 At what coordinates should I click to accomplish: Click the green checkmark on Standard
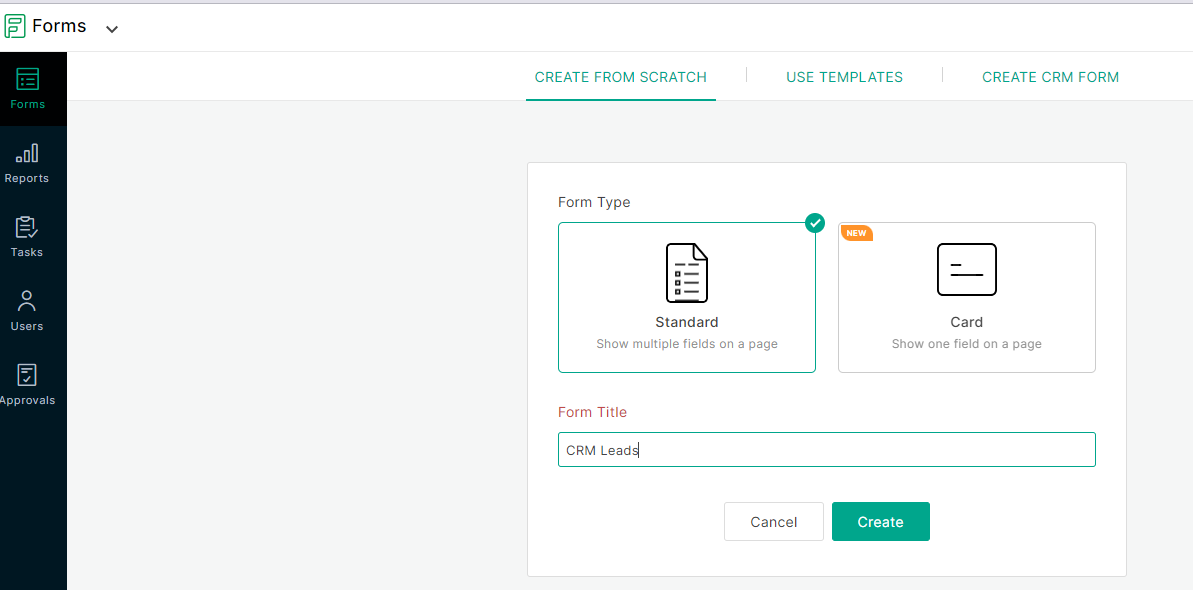tap(814, 223)
